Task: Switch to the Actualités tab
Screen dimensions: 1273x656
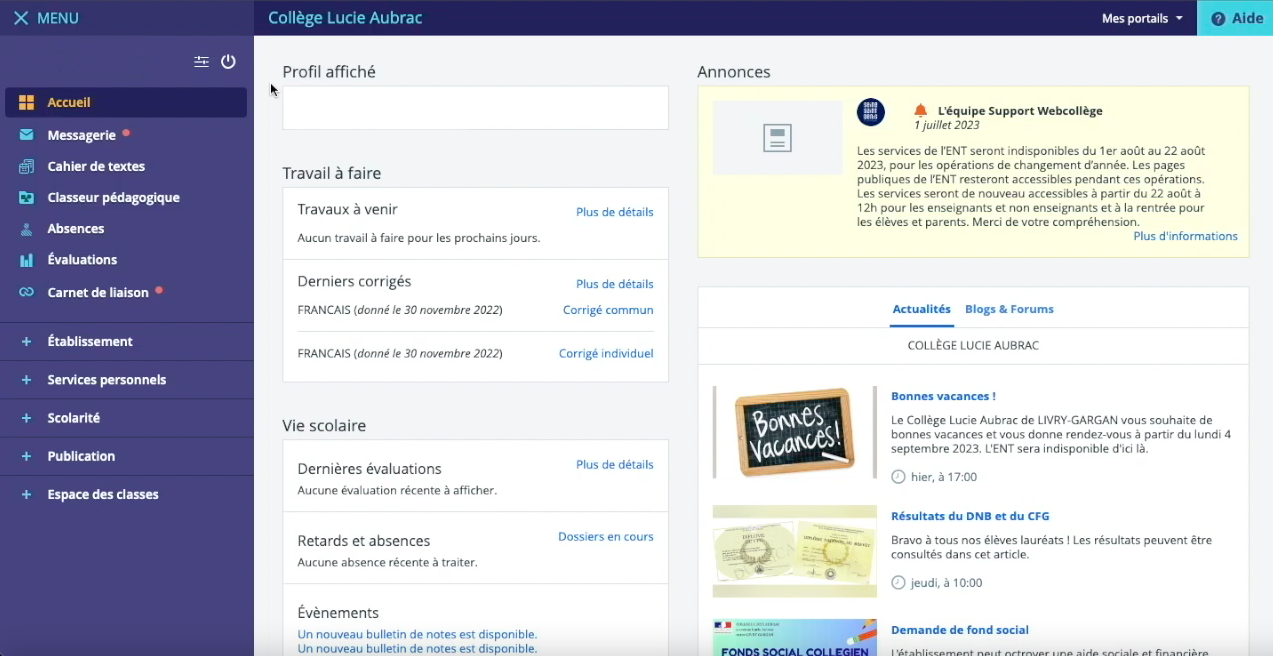Action: point(921,309)
